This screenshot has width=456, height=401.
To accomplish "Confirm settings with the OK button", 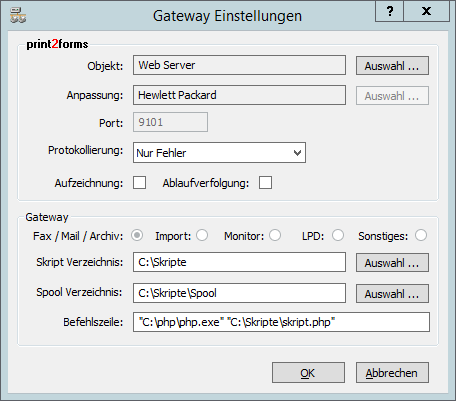I will [308, 373].
